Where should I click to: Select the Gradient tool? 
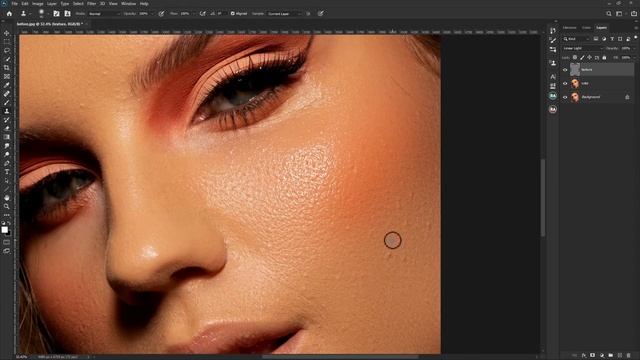point(7,137)
